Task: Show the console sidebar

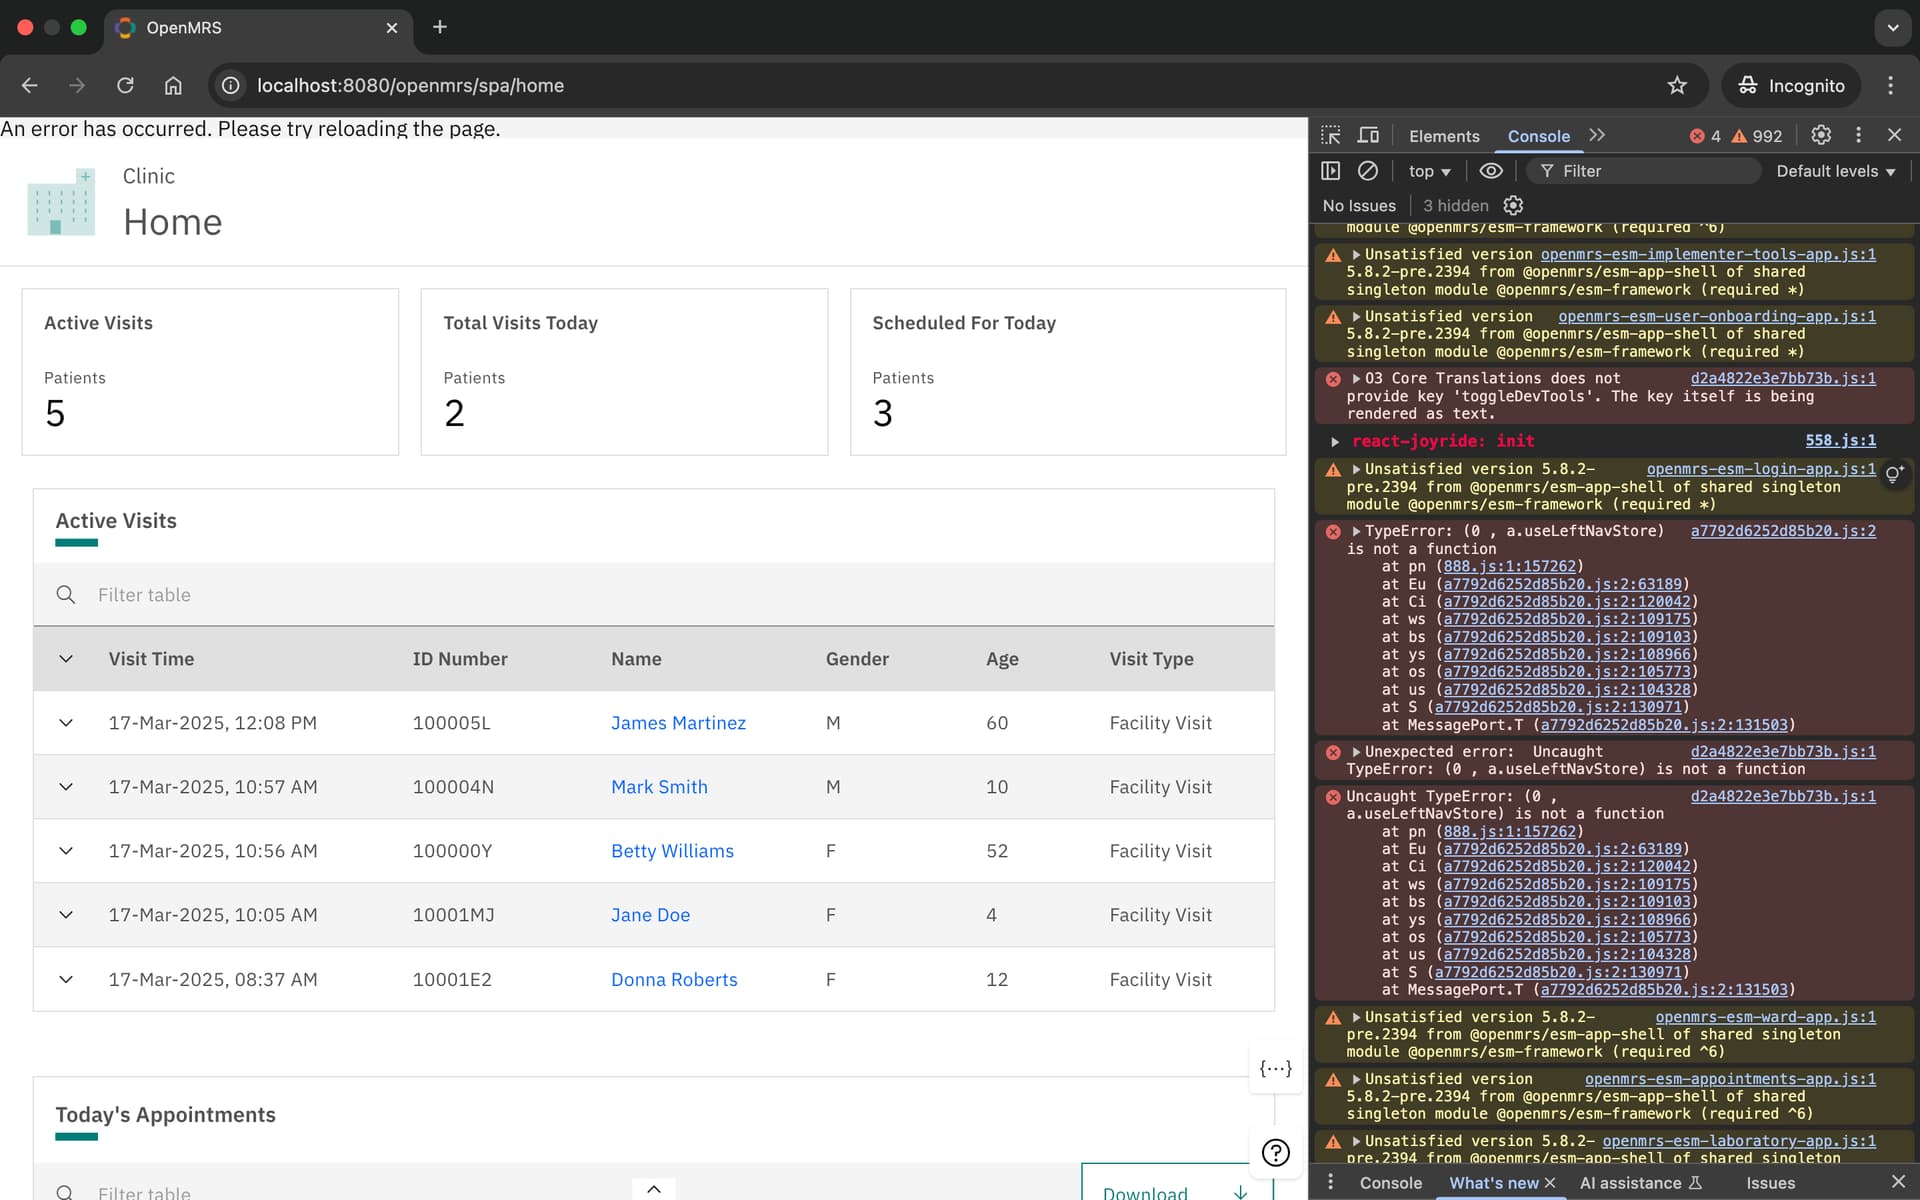Action: [x=1331, y=171]
